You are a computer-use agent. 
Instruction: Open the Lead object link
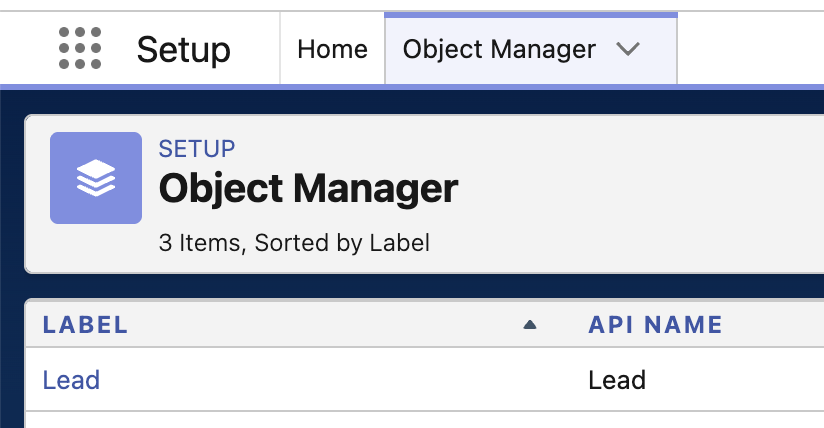[x=71, y=380]
